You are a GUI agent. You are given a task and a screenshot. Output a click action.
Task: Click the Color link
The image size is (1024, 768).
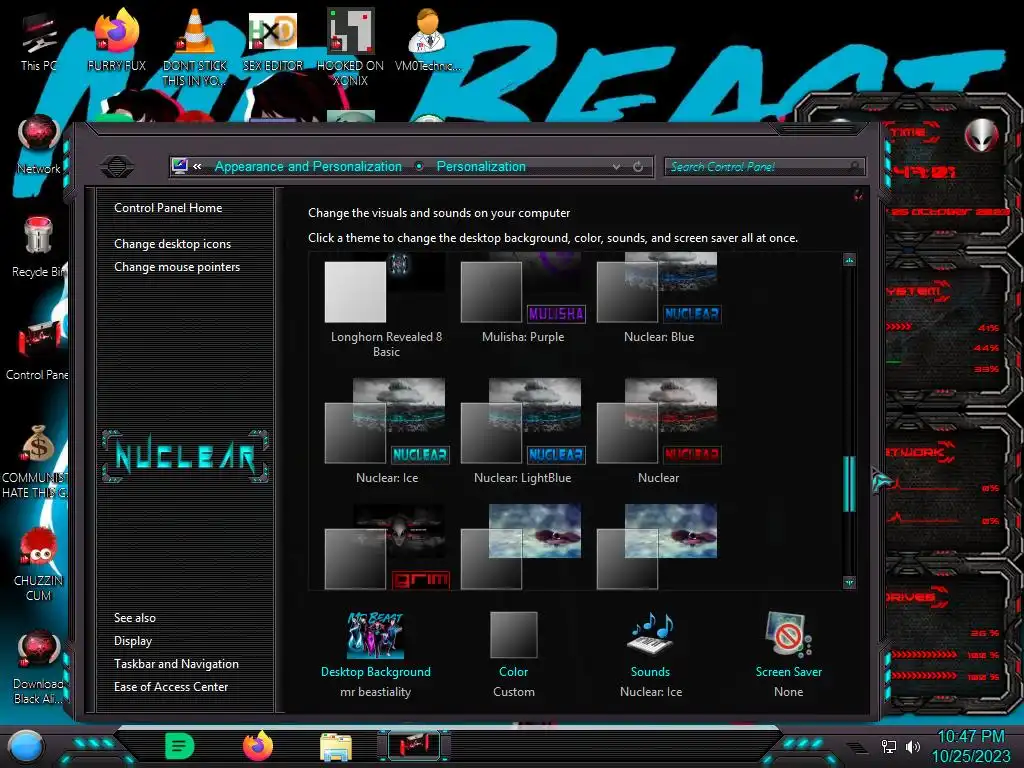click(x=513, y=671)
